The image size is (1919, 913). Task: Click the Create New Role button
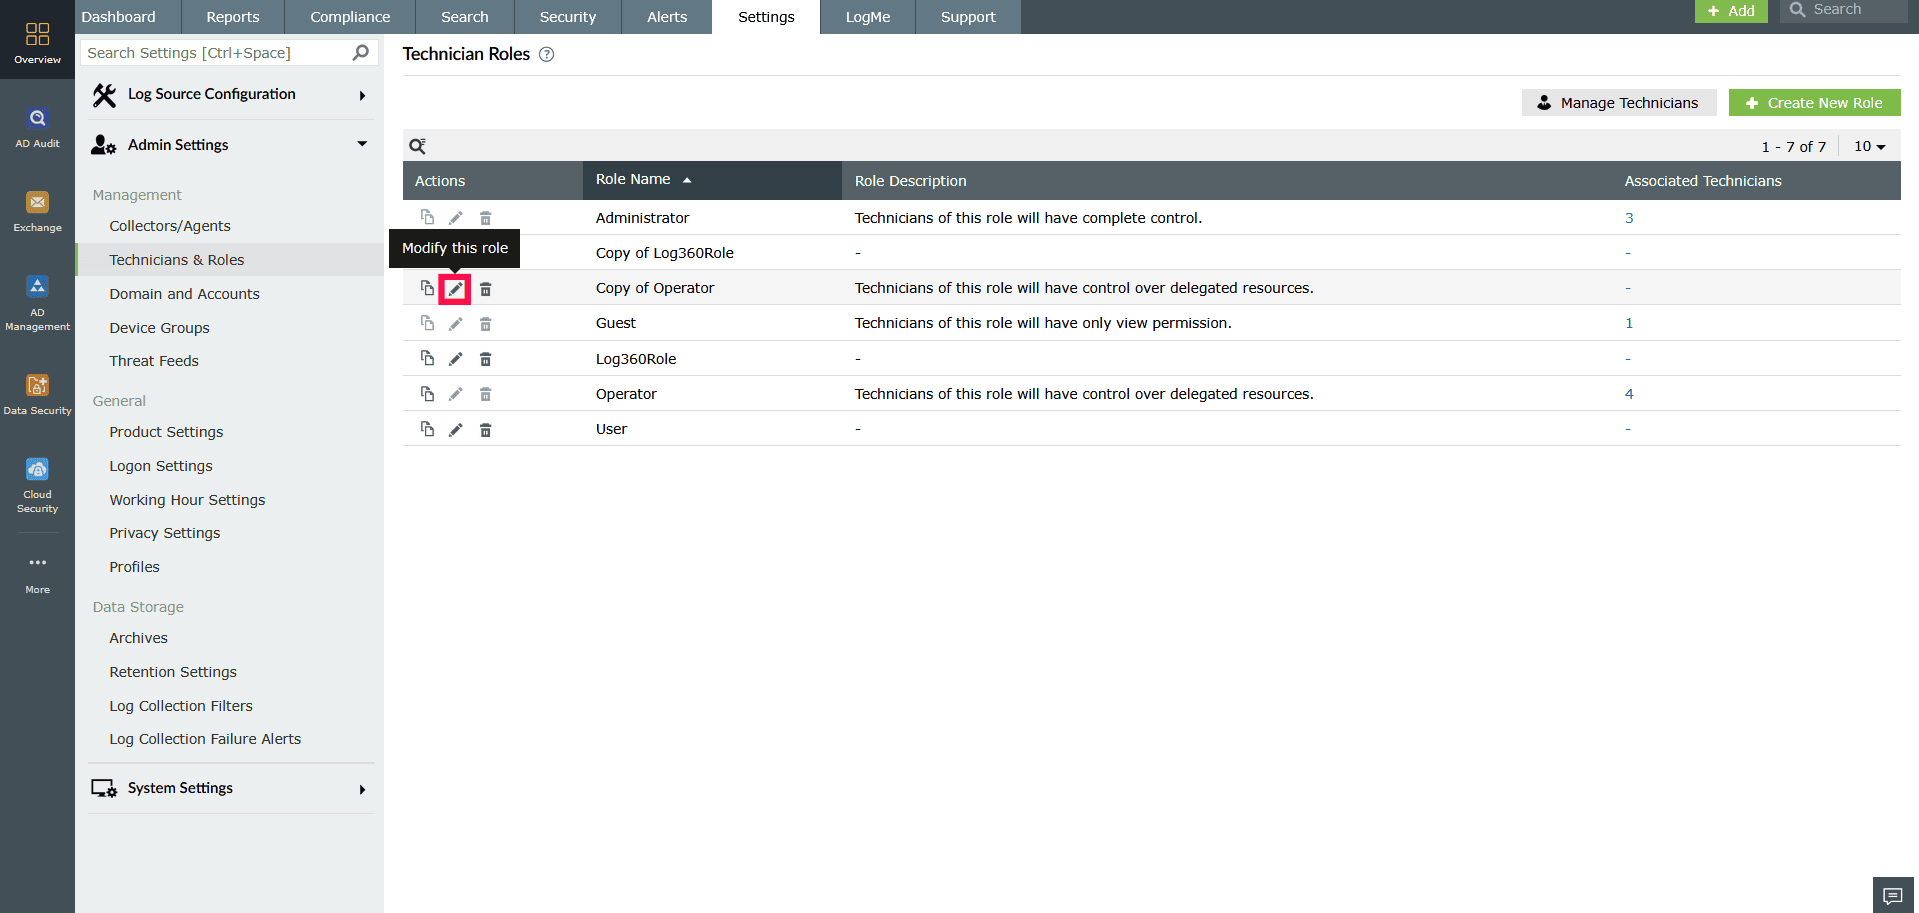click(1813, 102)
